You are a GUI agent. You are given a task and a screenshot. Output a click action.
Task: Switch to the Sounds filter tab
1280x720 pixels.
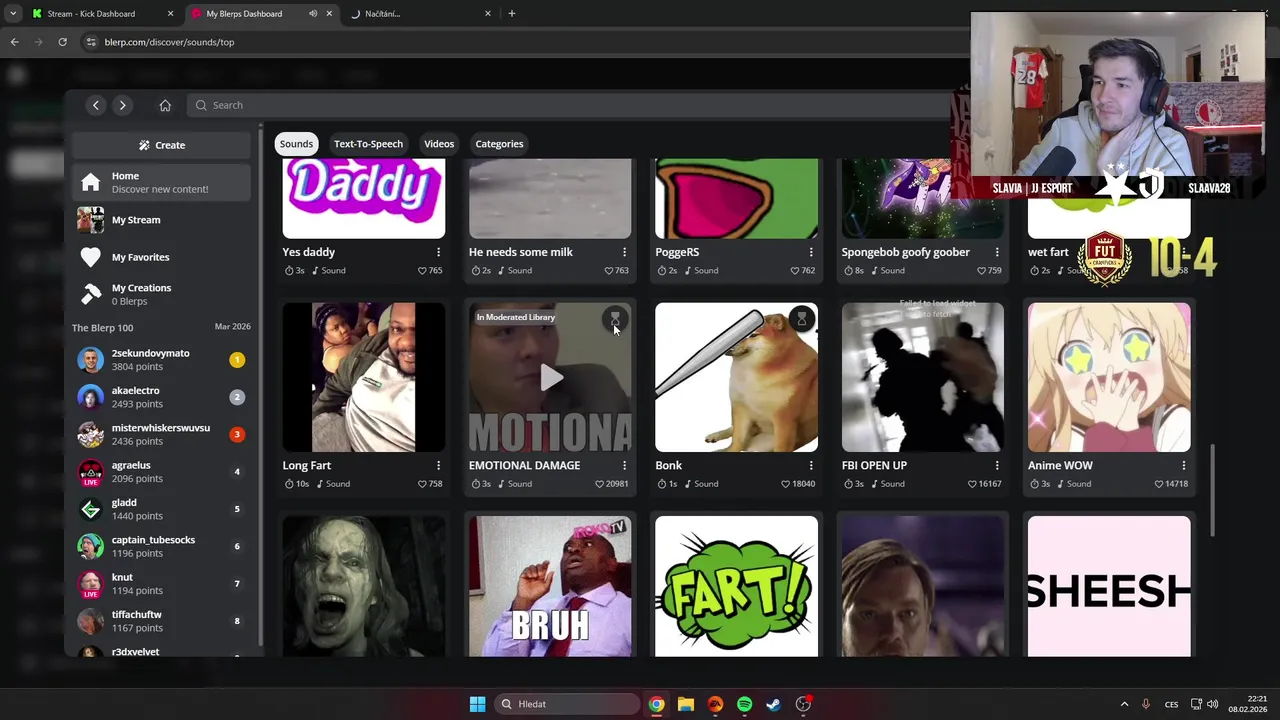(296, 144)
